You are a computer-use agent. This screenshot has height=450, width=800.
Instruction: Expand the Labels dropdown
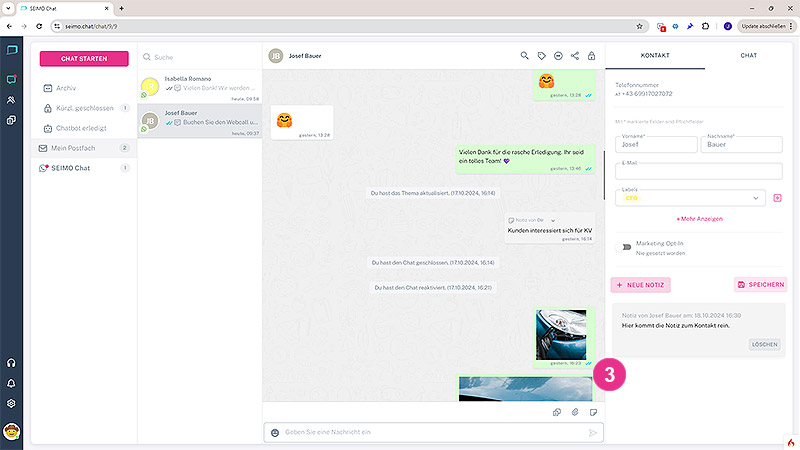point(755,198)
